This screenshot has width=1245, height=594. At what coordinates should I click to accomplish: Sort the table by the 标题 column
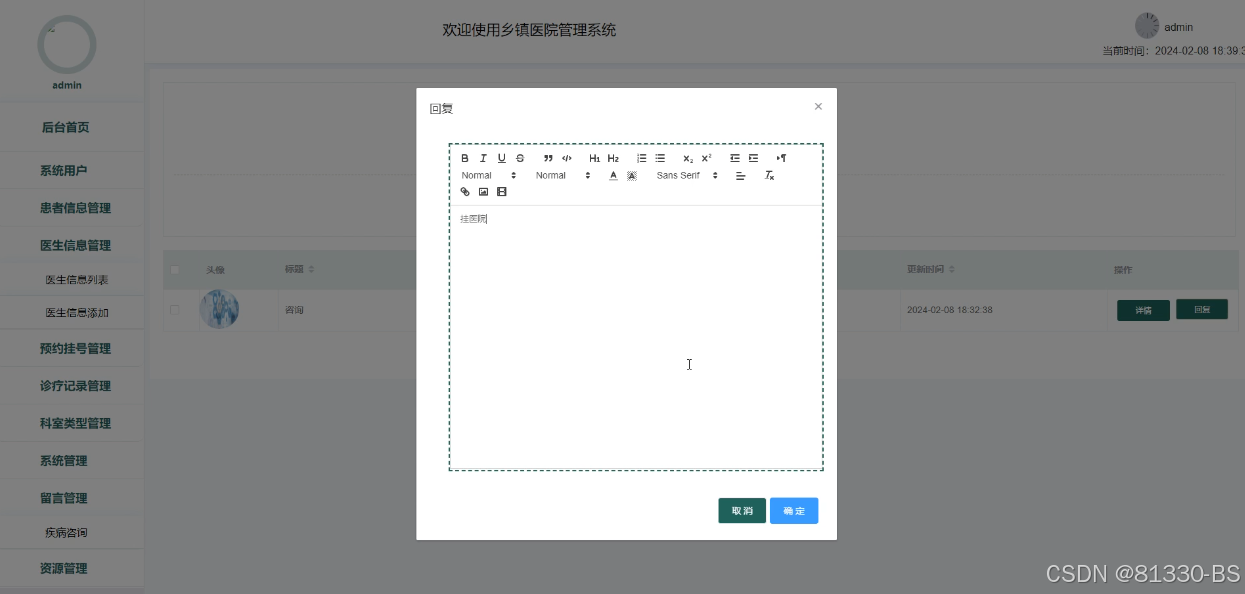(310, 270)
